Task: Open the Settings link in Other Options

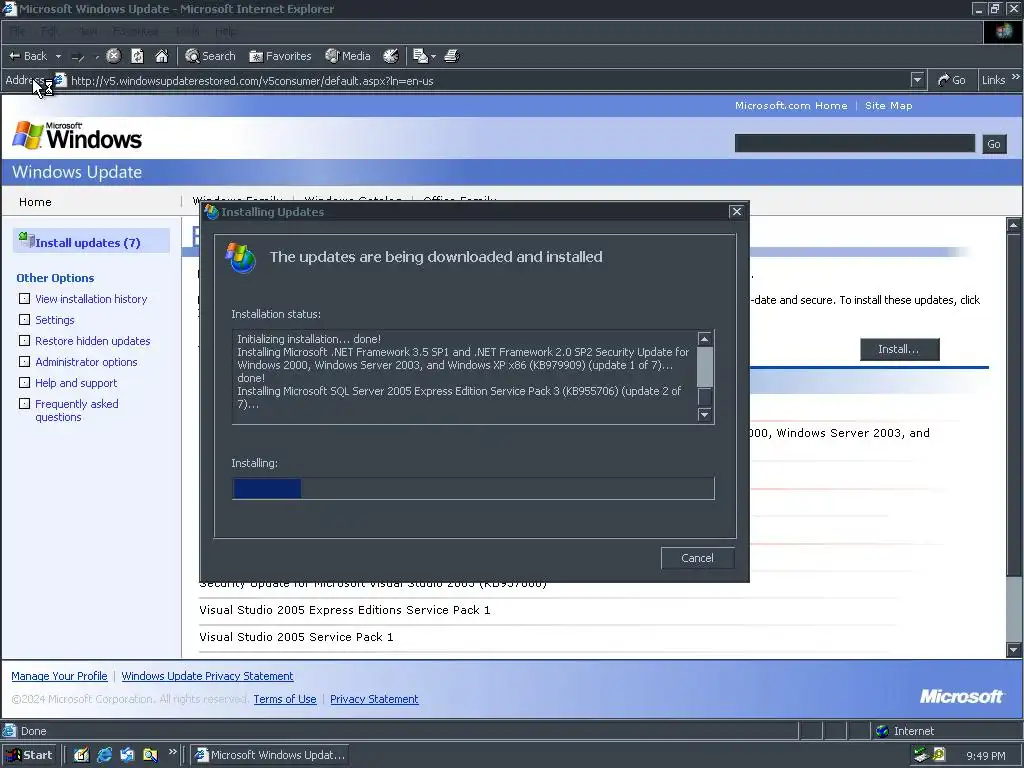Action: pyautogui.click(x=55, y=320)
